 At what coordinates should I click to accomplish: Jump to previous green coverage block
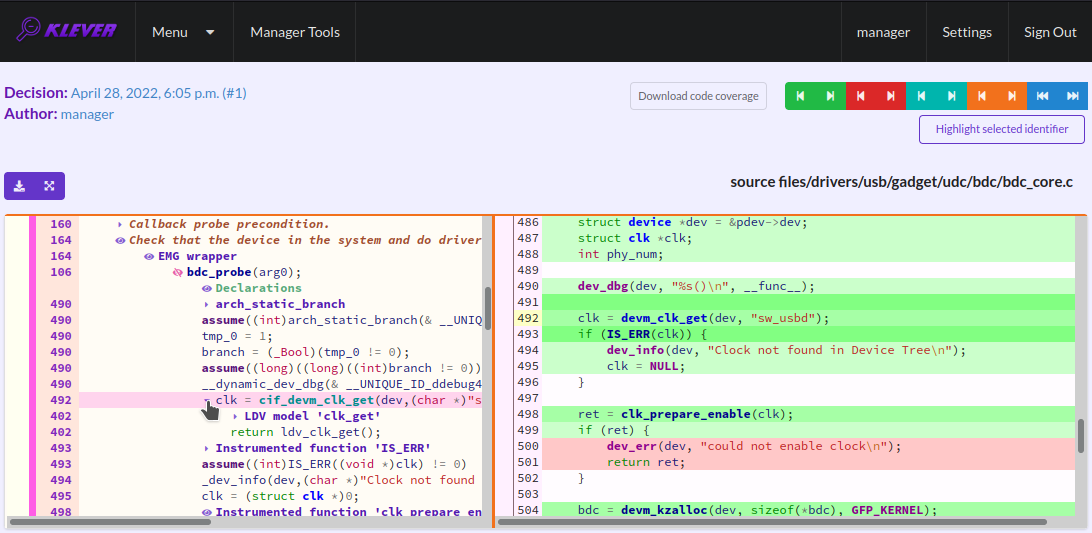(x=800, y=96)
